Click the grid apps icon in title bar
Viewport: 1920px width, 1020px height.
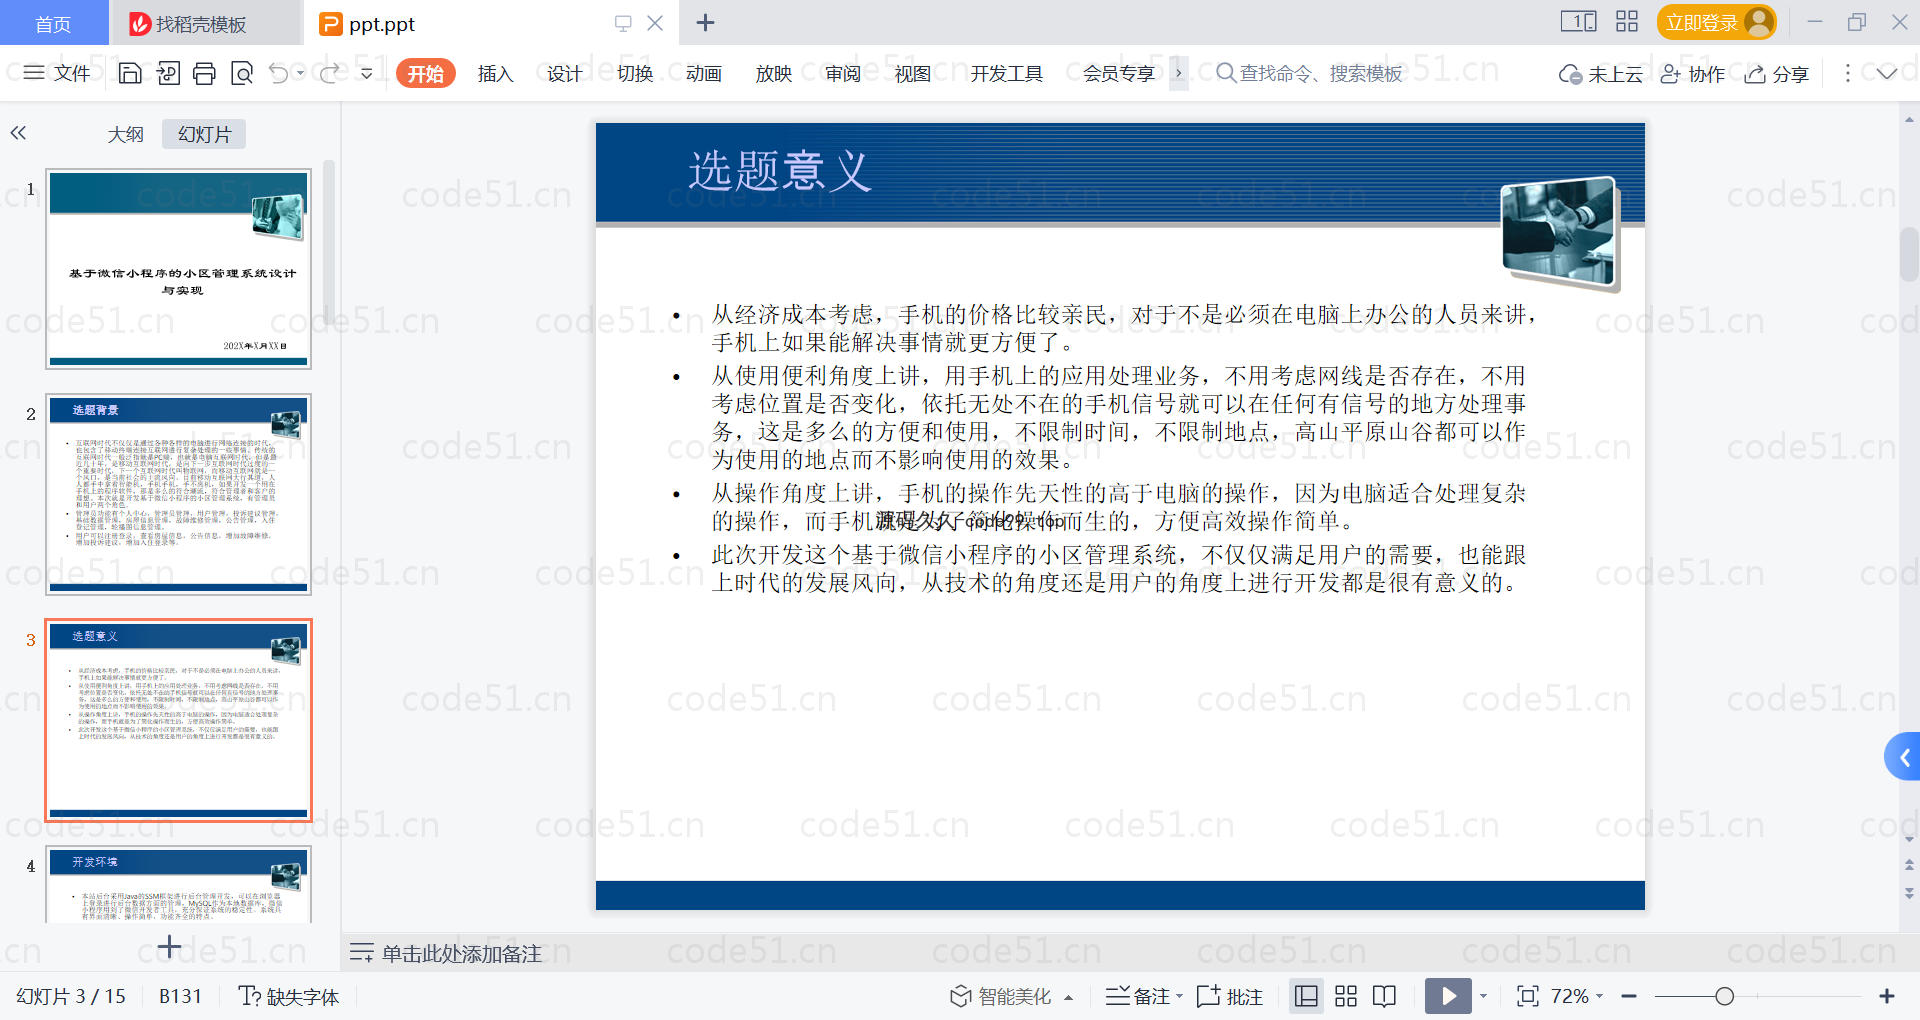(1627, 21)
